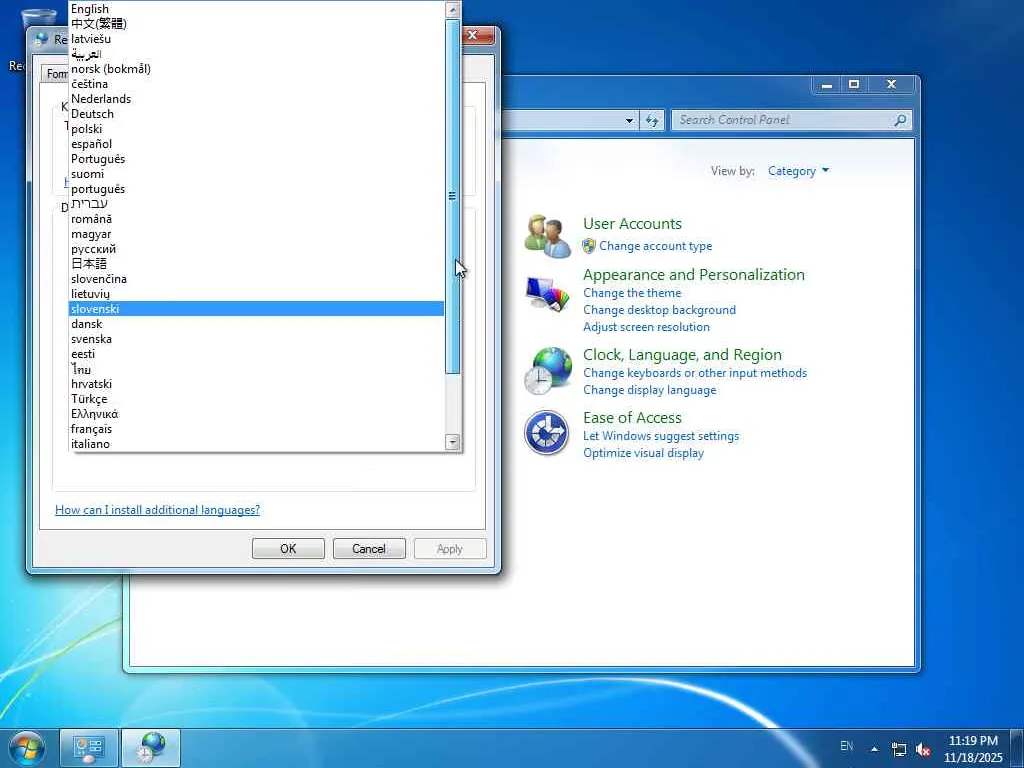This screenshot has height=768, width=1024.
Task: Select eesti in the dropdown list
Action: (256, 354)
